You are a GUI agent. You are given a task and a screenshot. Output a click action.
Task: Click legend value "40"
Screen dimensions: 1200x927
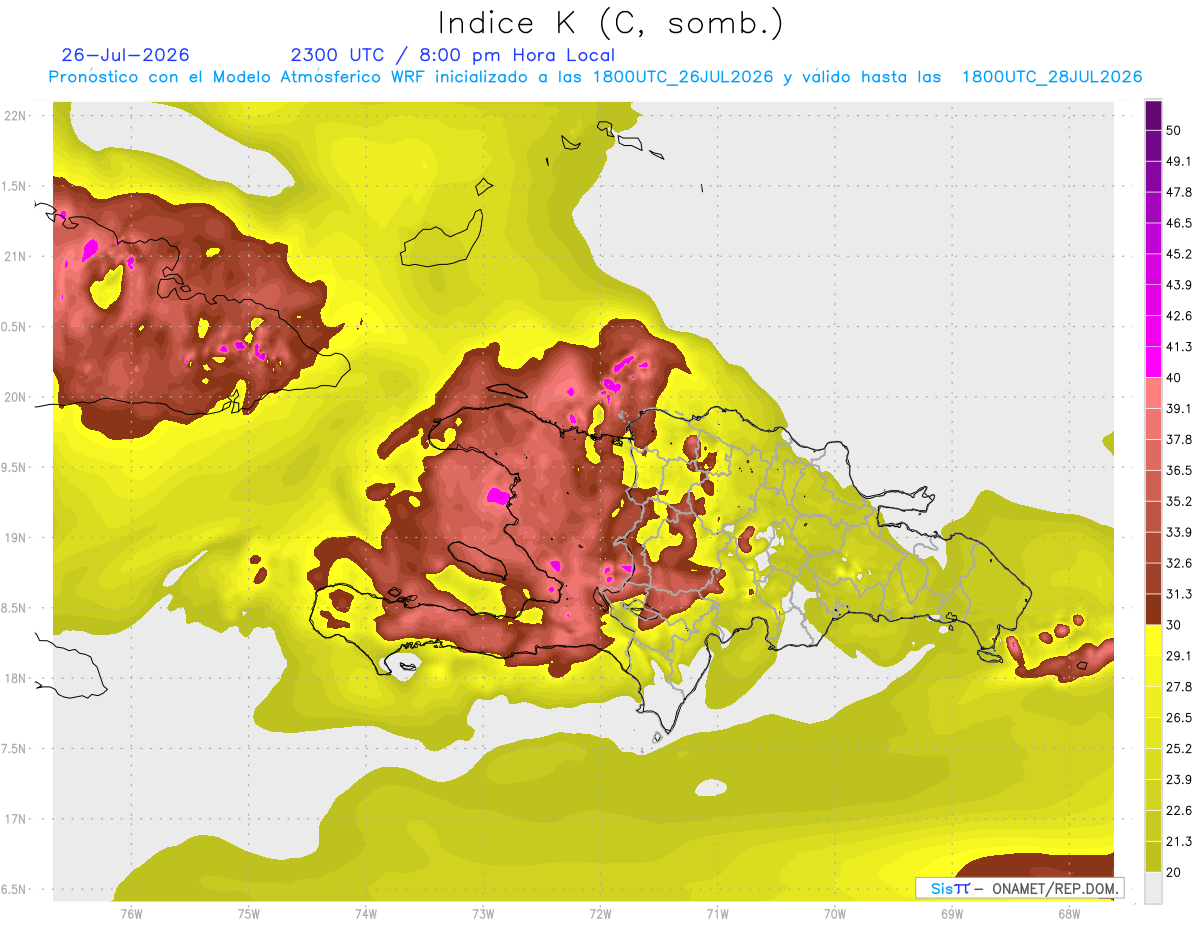pos(1174,378)
